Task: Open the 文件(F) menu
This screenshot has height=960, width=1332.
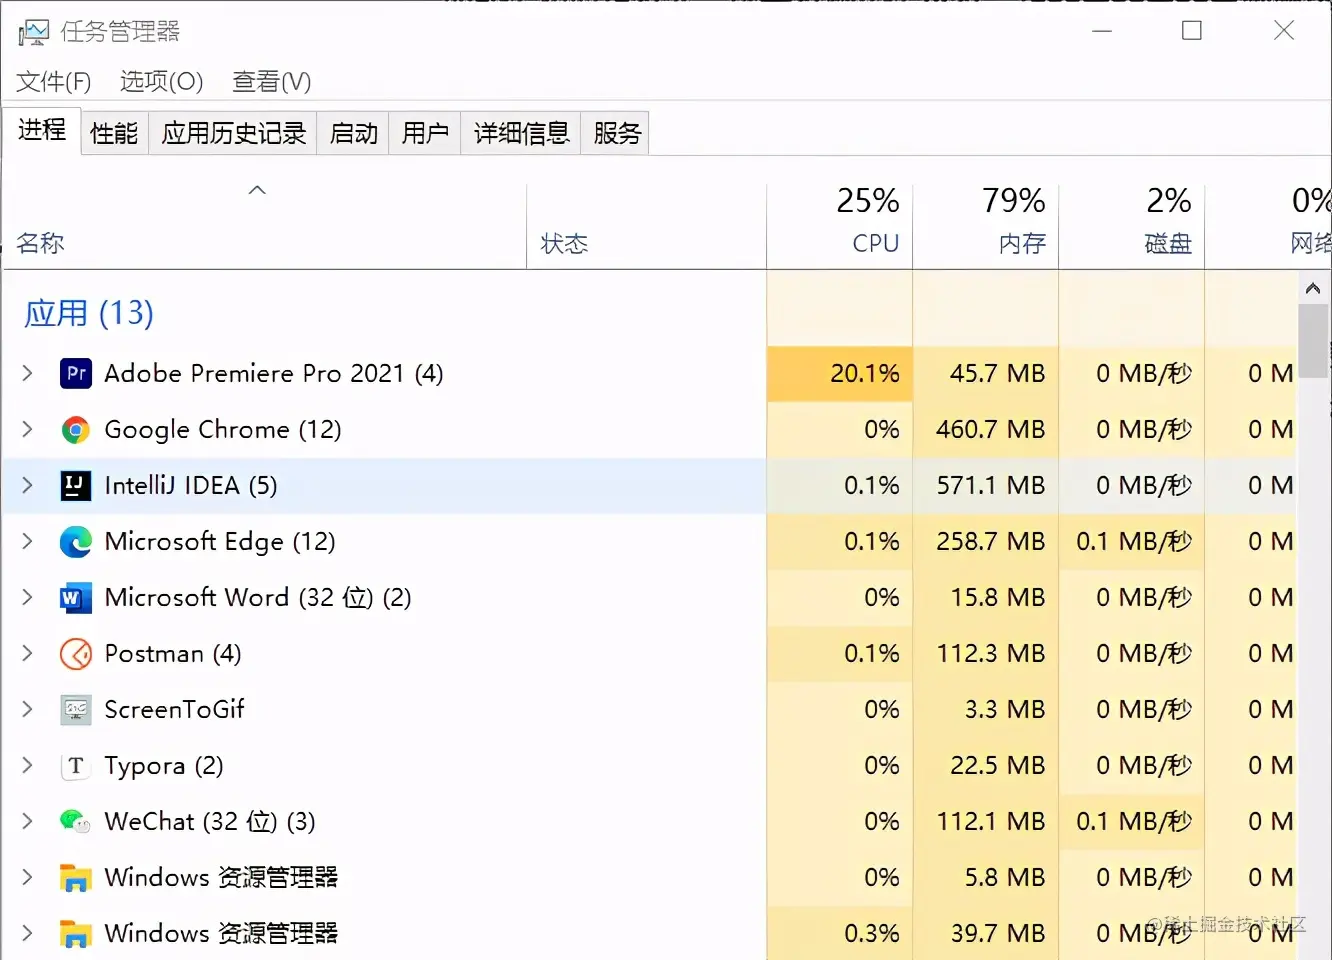Action: click(54, 81)
